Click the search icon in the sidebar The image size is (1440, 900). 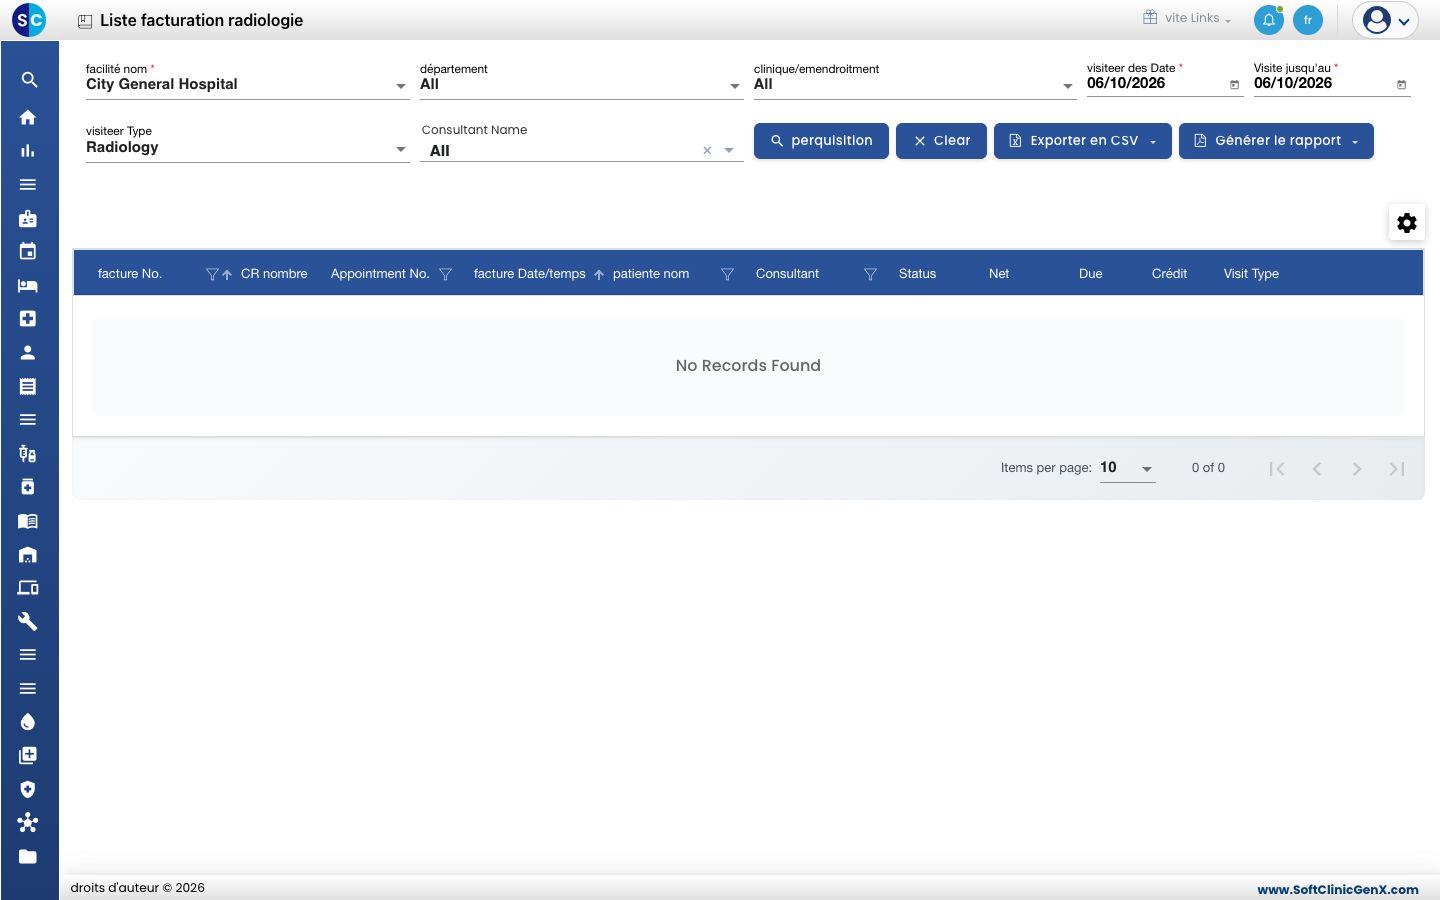coord(28,80)
